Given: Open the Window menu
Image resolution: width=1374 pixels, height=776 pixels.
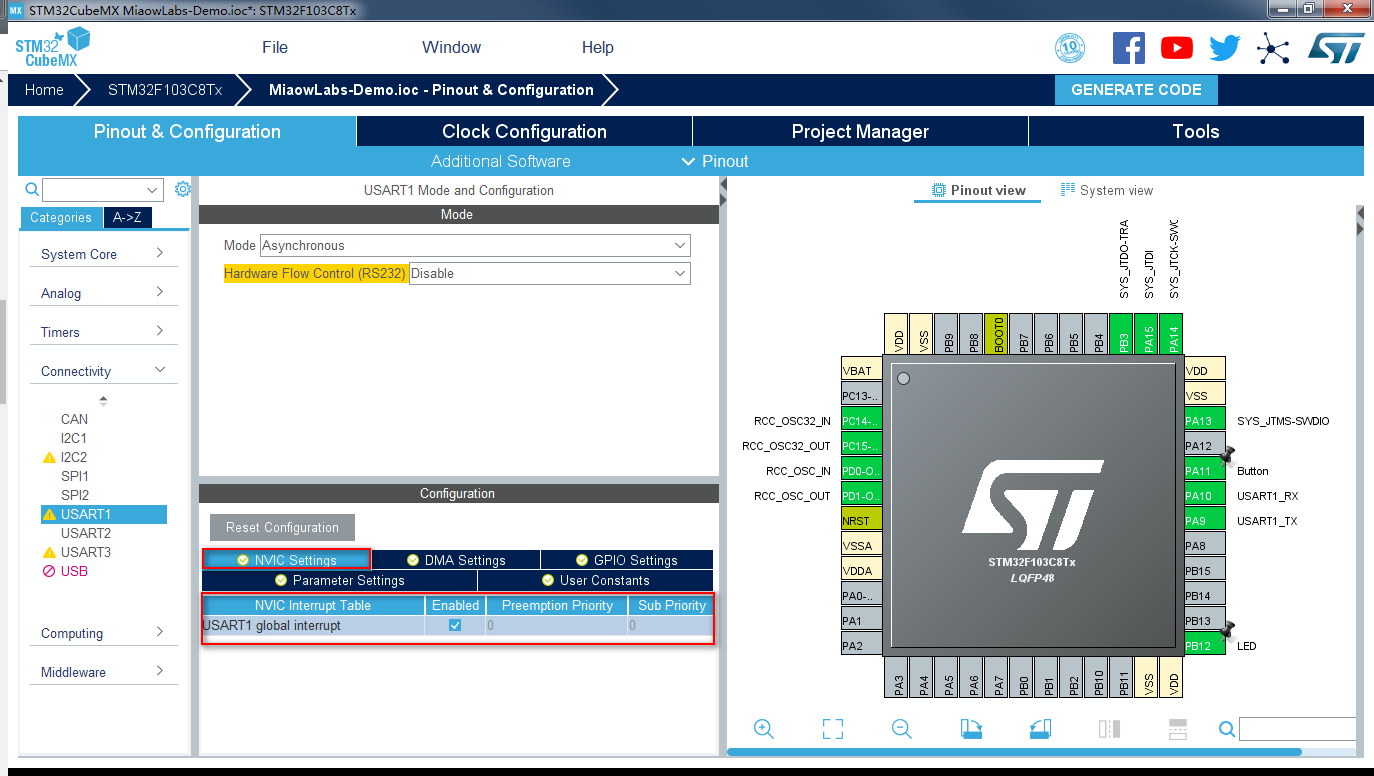Looking at the screenshot, I should (x=451, y=47).
